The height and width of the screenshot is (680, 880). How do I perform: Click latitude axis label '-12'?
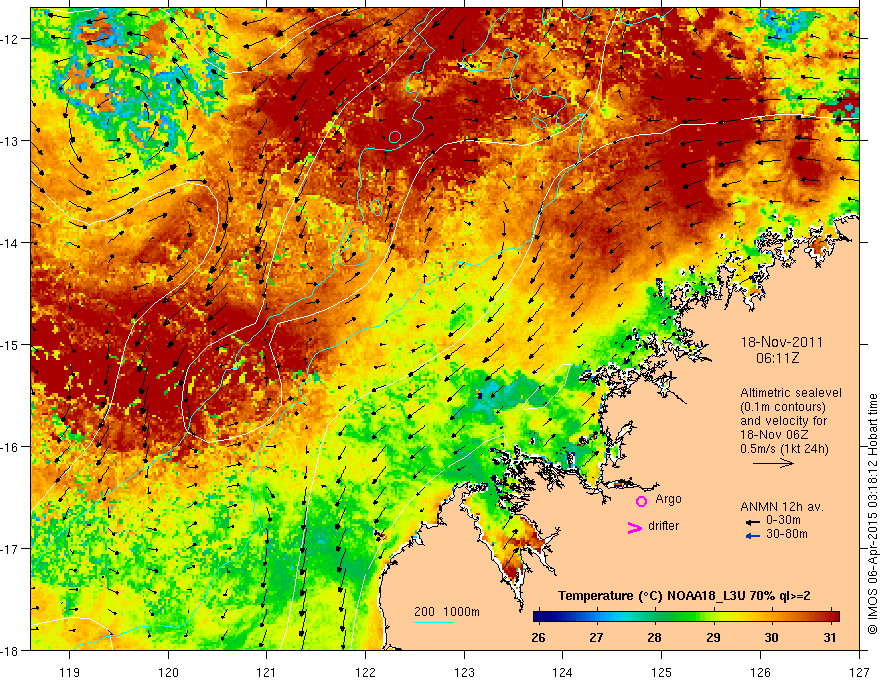point(10,39)
